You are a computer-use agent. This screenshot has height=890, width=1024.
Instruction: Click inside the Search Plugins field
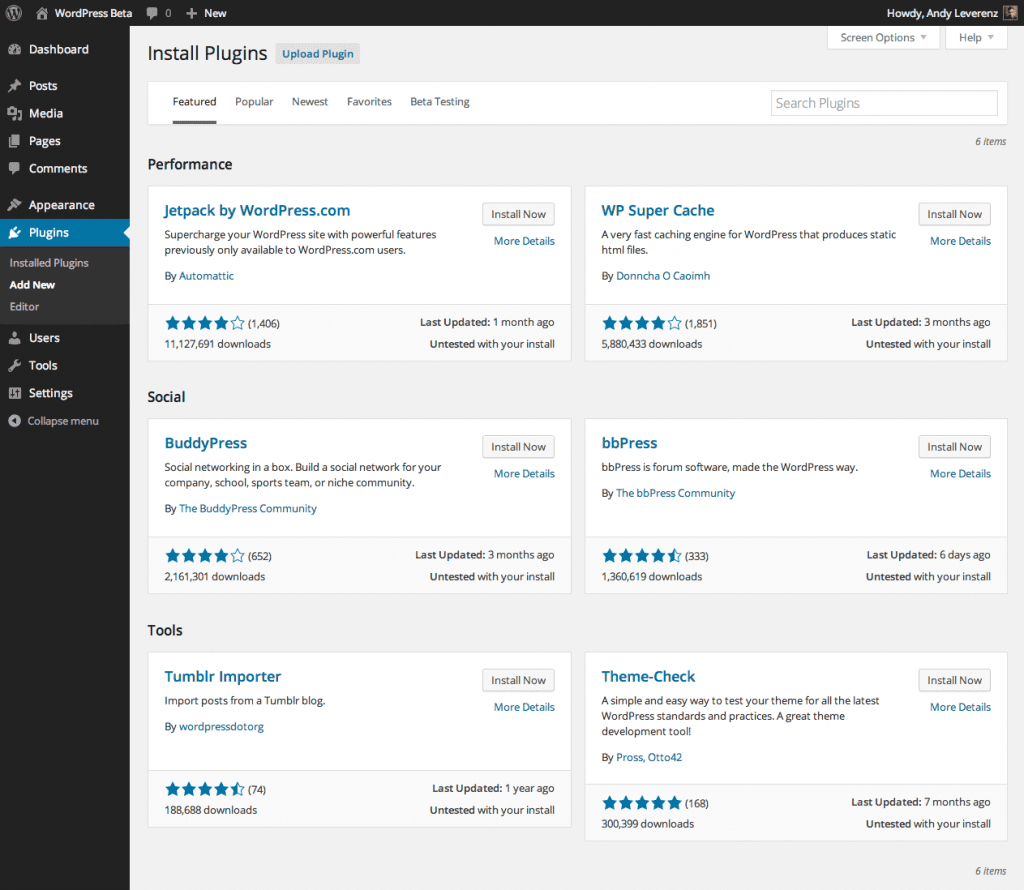[883, 103]
